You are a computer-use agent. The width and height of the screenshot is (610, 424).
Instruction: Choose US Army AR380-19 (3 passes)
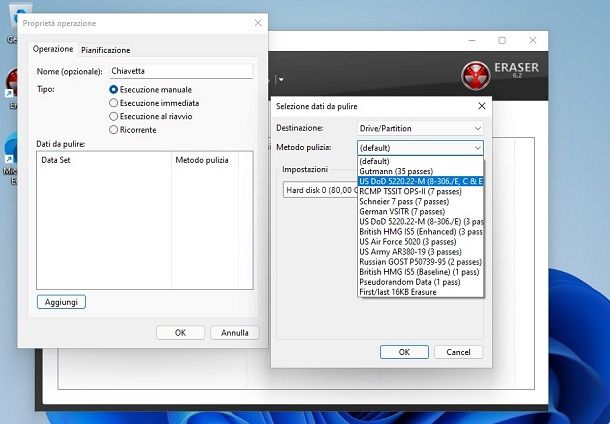[x=420, y=252]
